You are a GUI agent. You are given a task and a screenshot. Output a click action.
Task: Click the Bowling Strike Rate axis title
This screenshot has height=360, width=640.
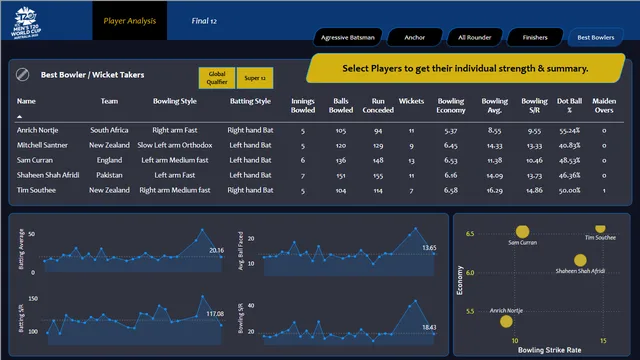point(549,350)
